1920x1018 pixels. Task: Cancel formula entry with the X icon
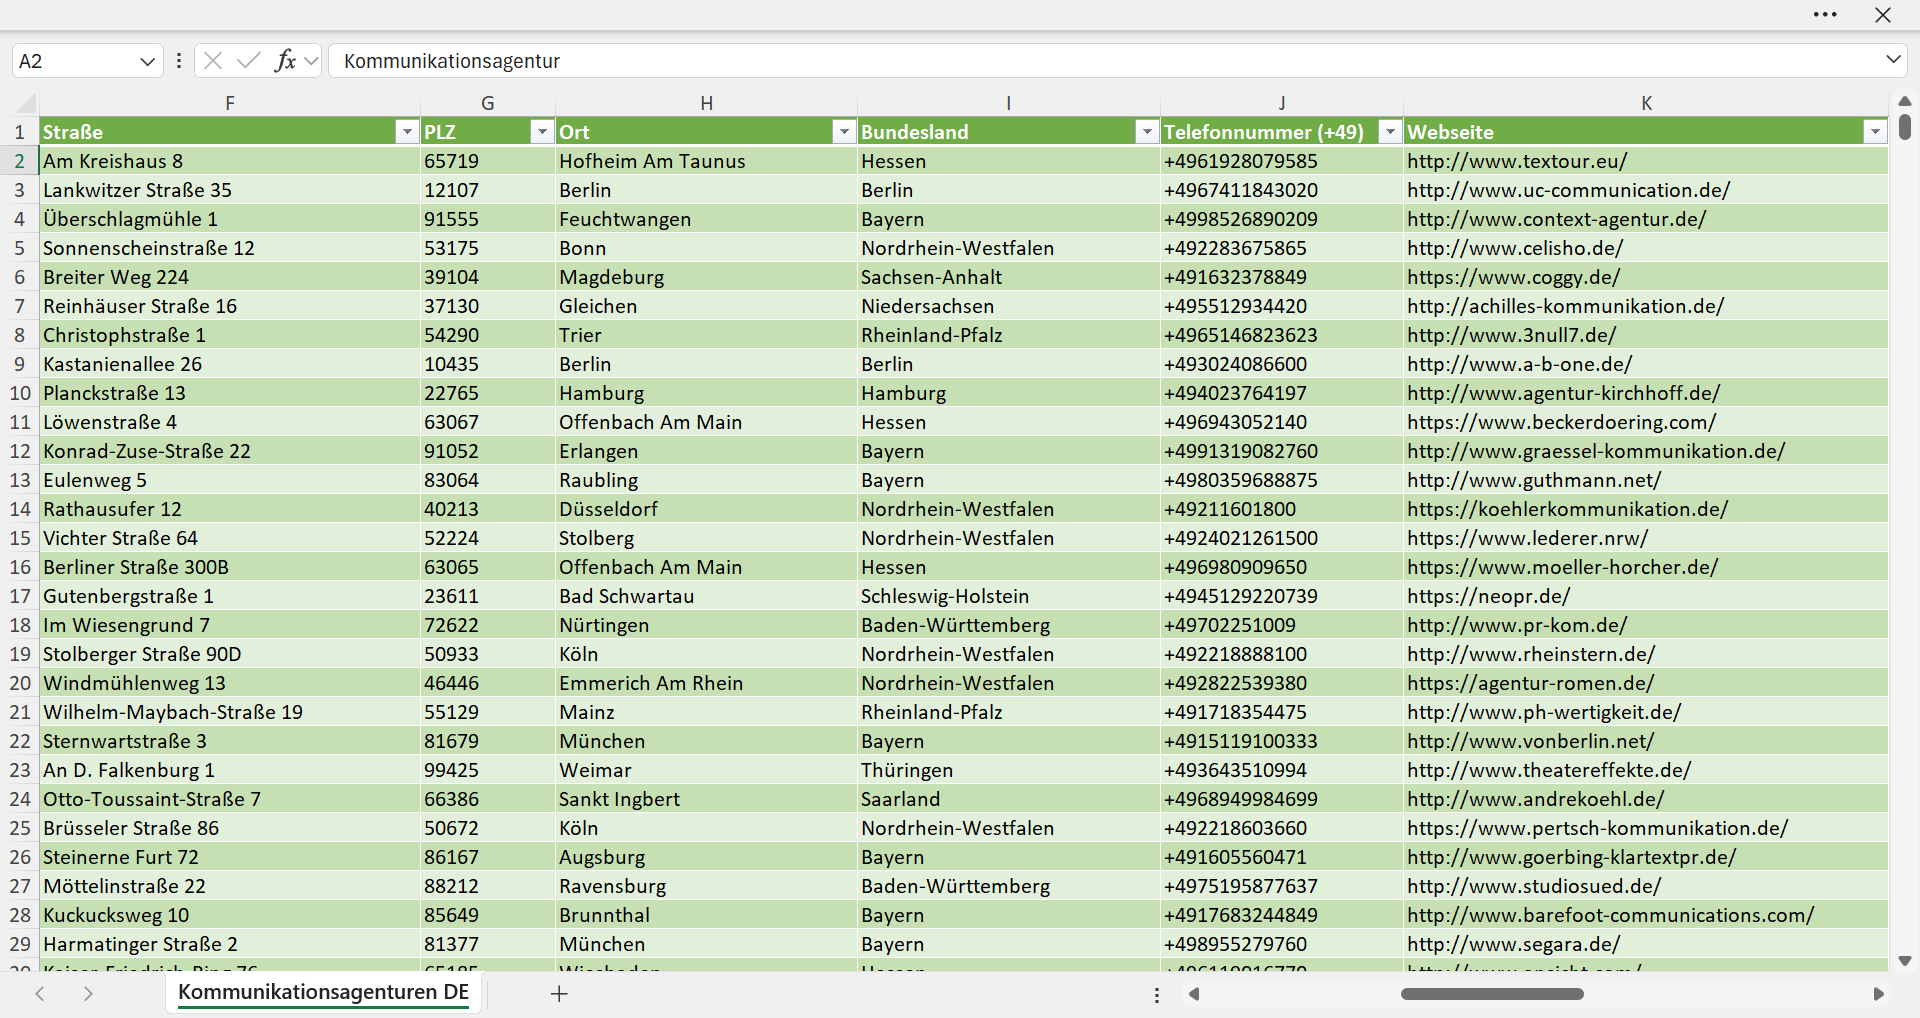click(213, 61)
